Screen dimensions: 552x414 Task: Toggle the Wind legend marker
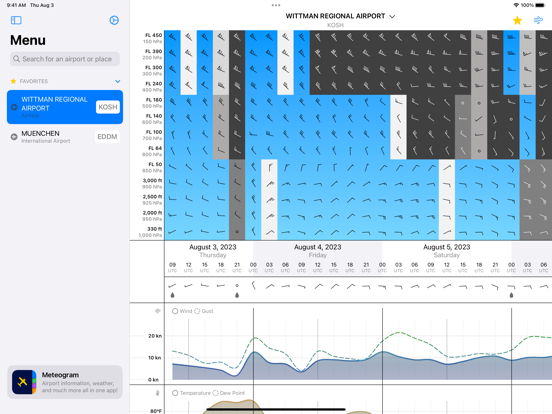click(x=175, y=311)
